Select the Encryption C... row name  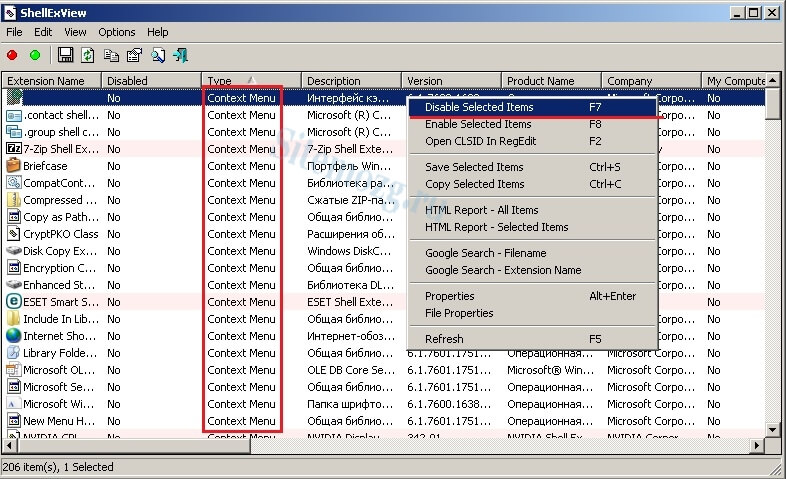click(60, 268)
